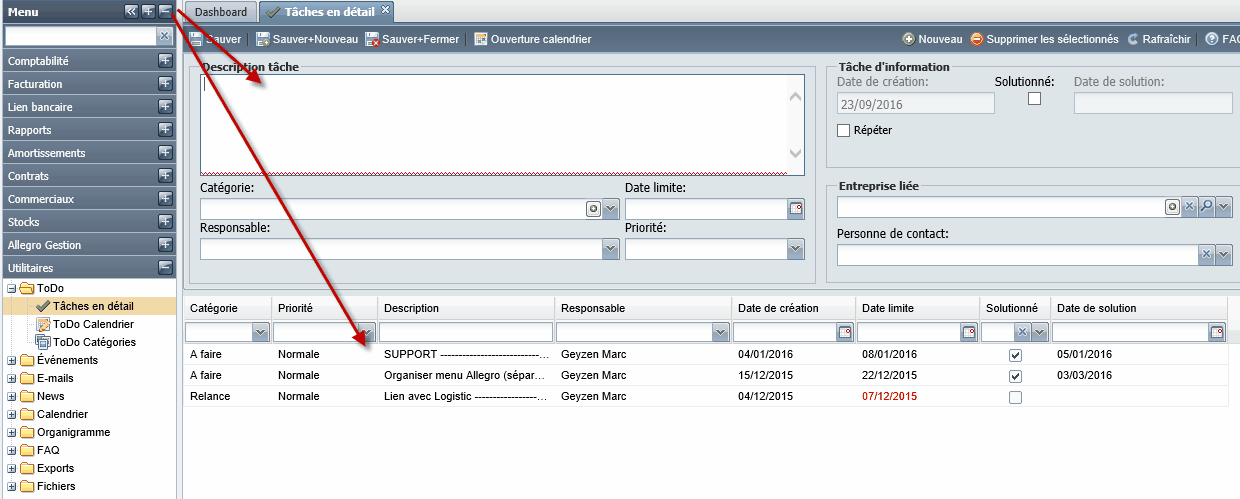Open ToDo Calendrier in the tree

coord(93,324)
